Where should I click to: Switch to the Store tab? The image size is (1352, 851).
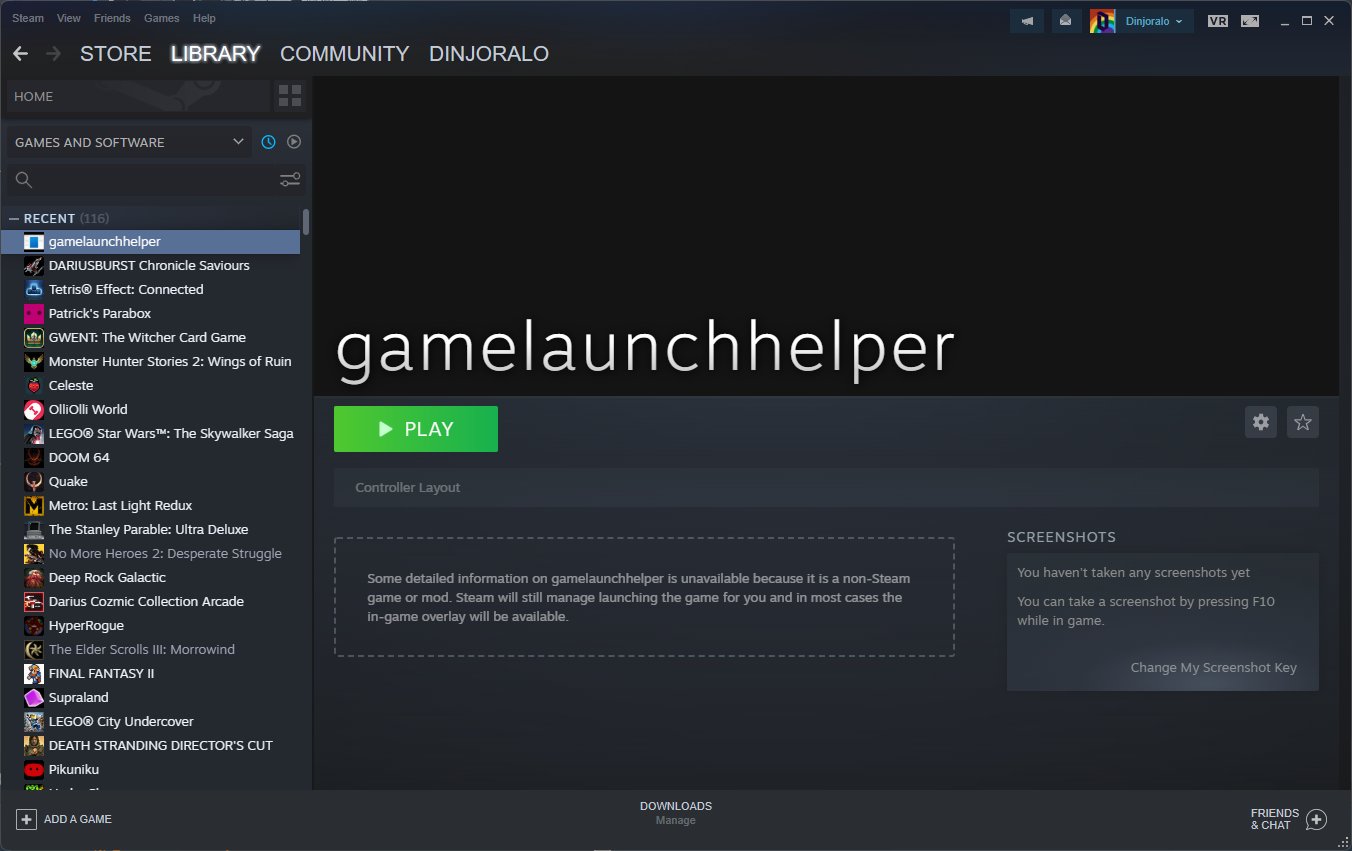click(116, 54)
